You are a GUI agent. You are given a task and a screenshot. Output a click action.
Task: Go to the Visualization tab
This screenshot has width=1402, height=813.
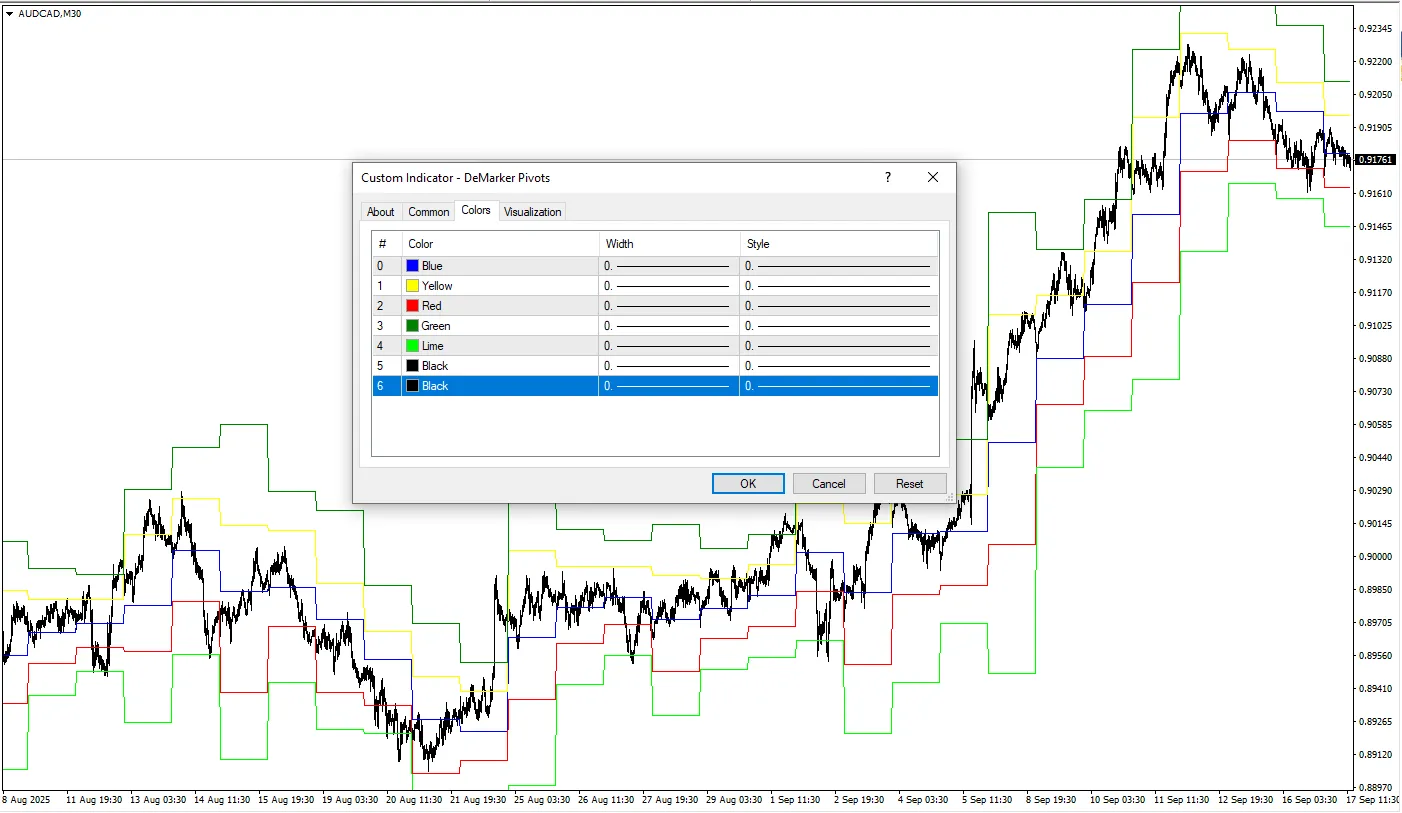click(532, 212)
